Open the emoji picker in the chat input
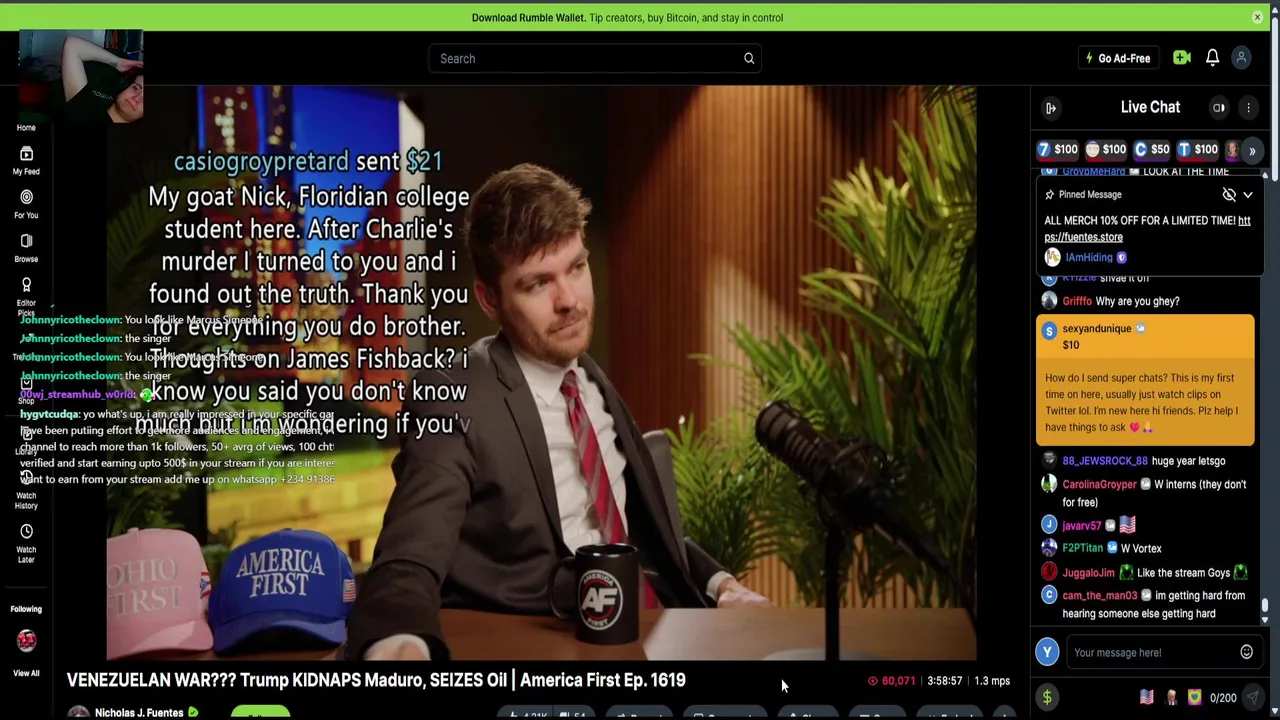The width and height of the screenshot is (1280, 720). click(x=1246, y=653)
